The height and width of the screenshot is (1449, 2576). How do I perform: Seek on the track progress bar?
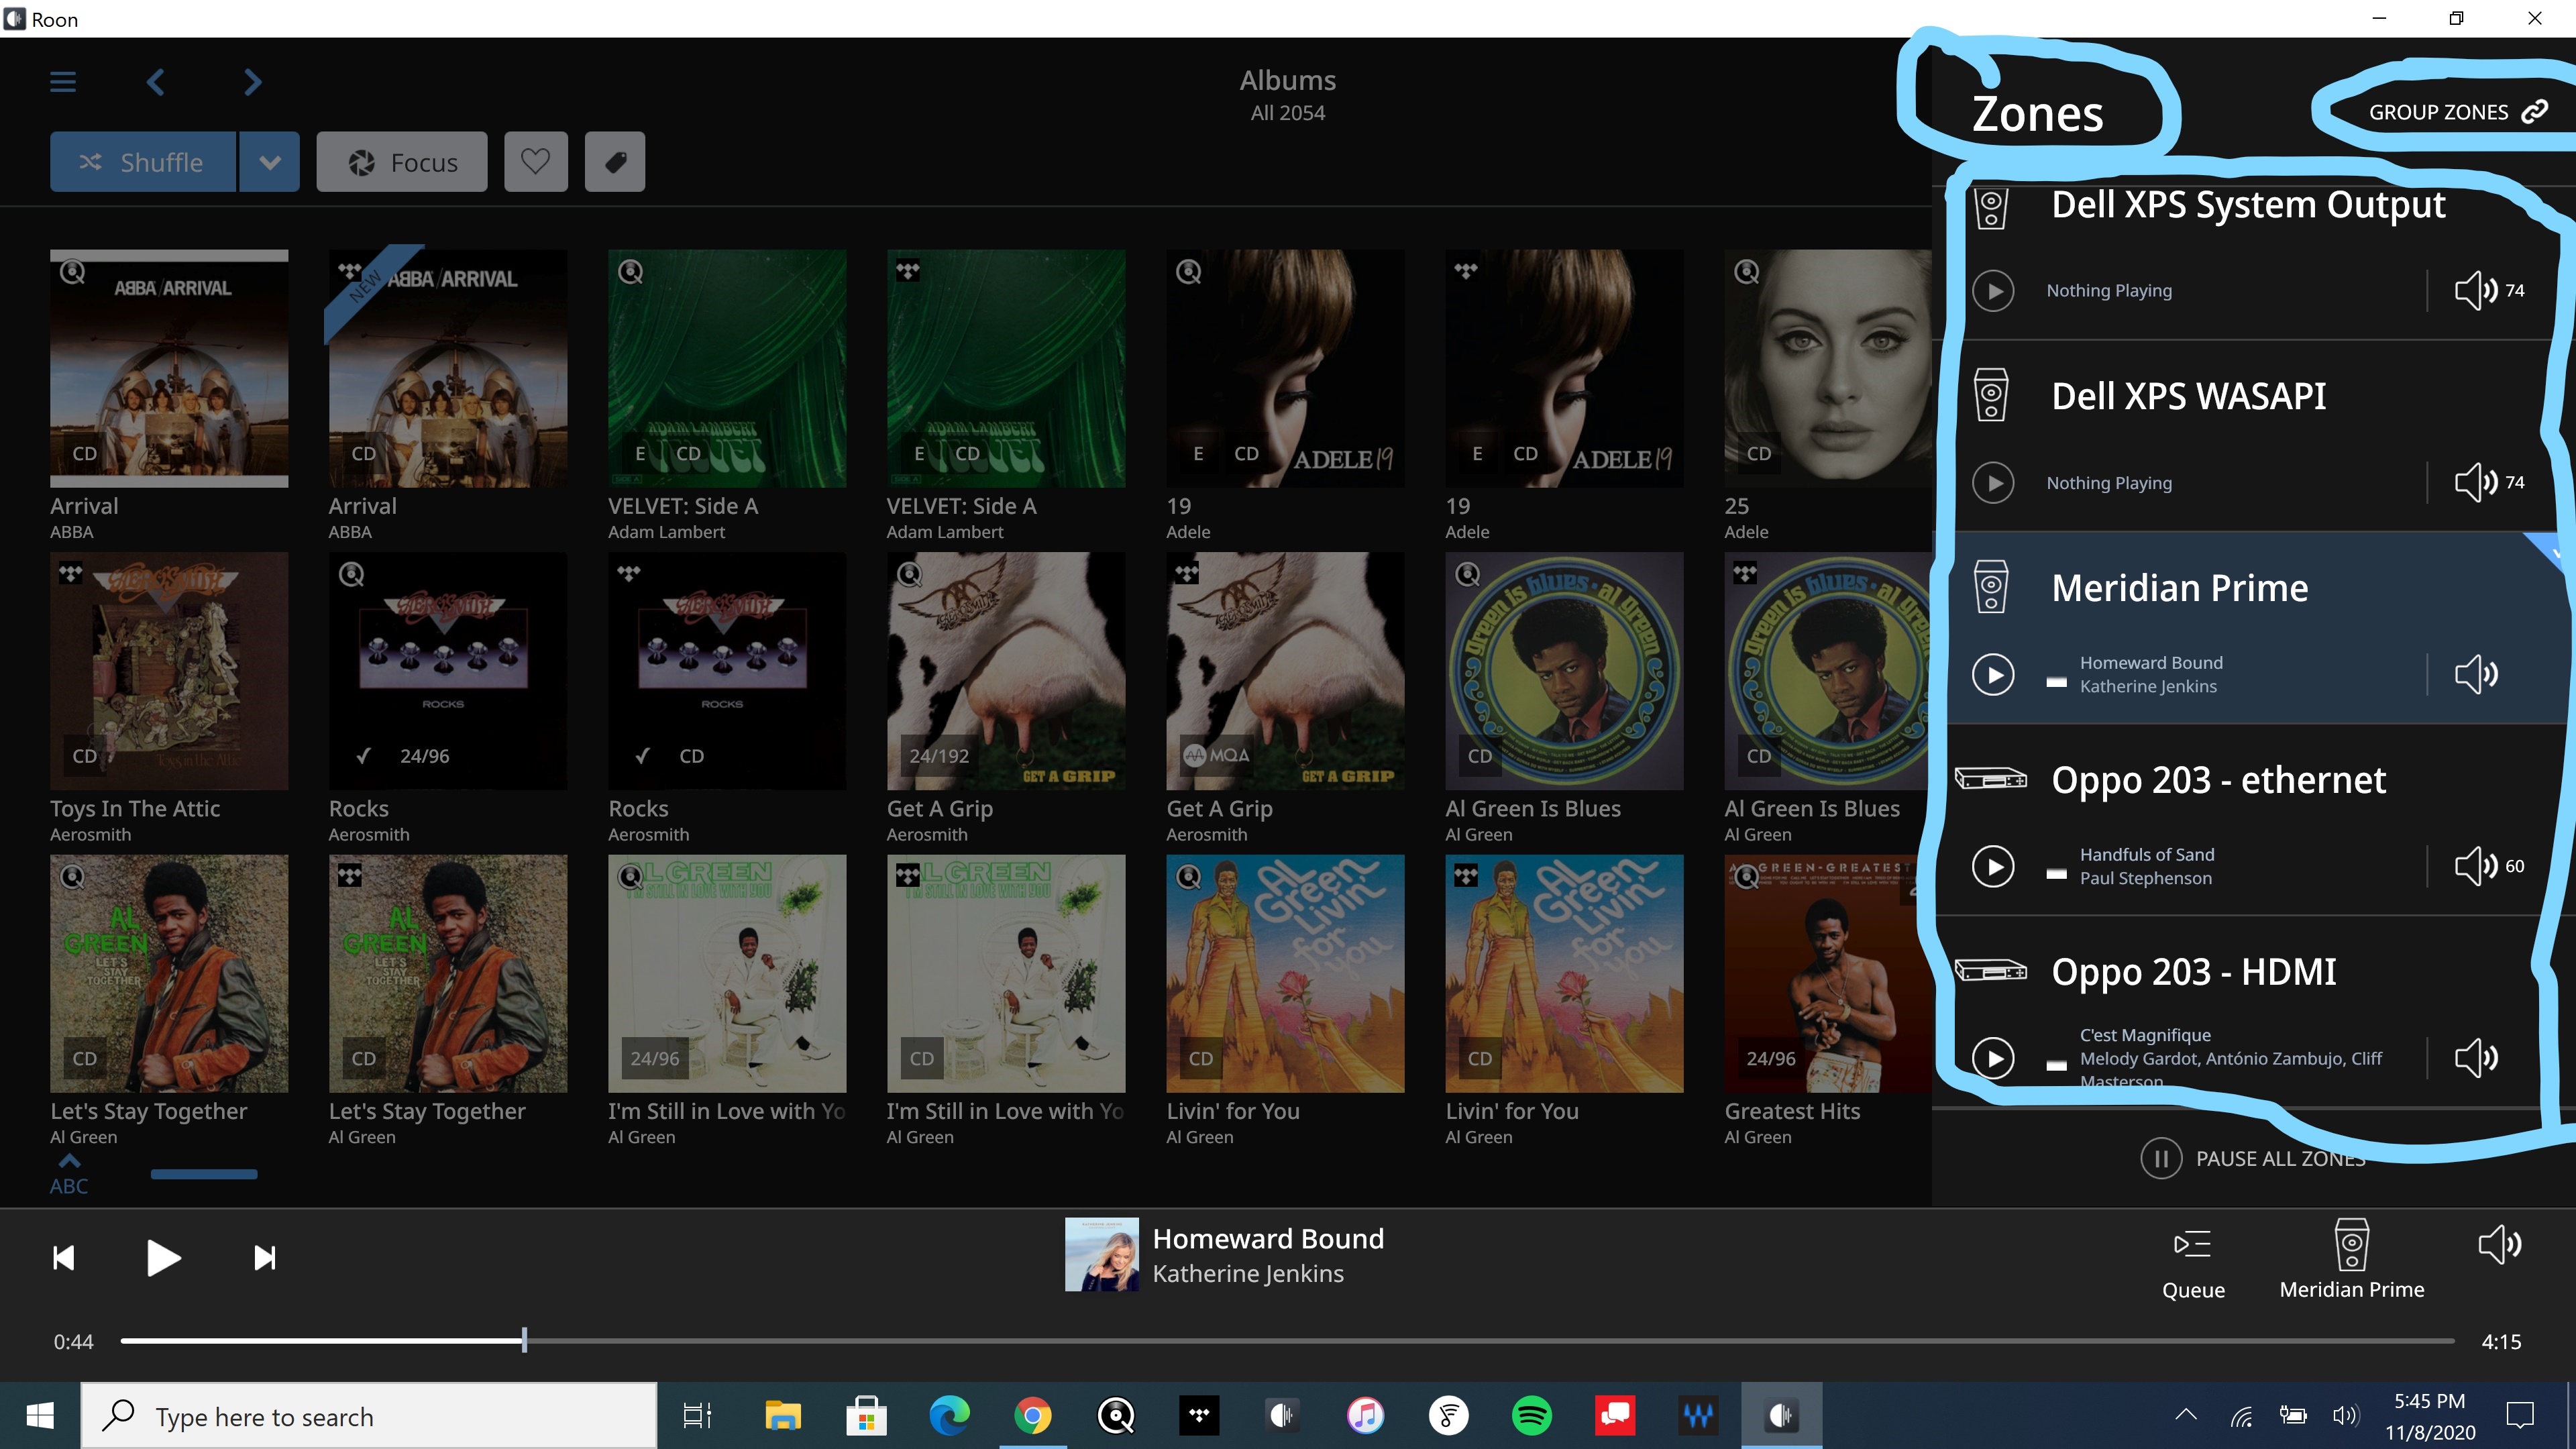click(1287, 1341)
